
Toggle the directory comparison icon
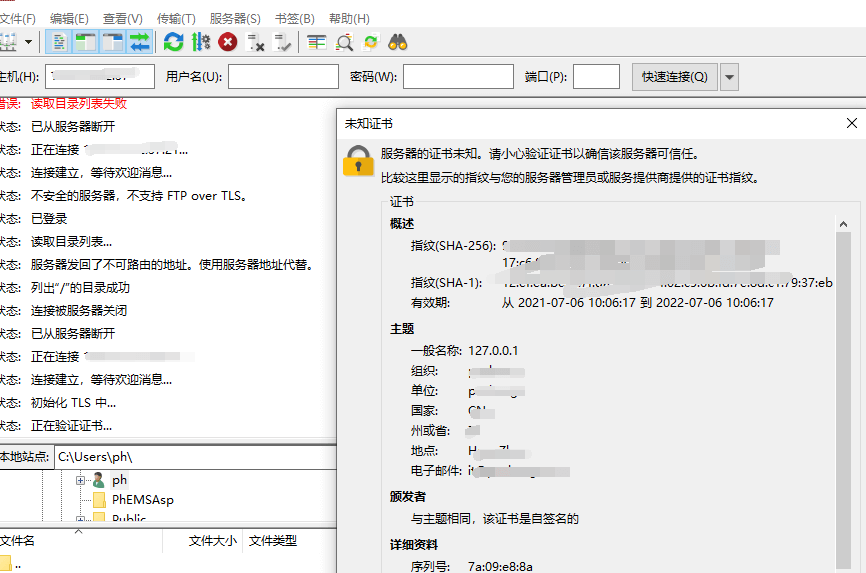[344, 42]
